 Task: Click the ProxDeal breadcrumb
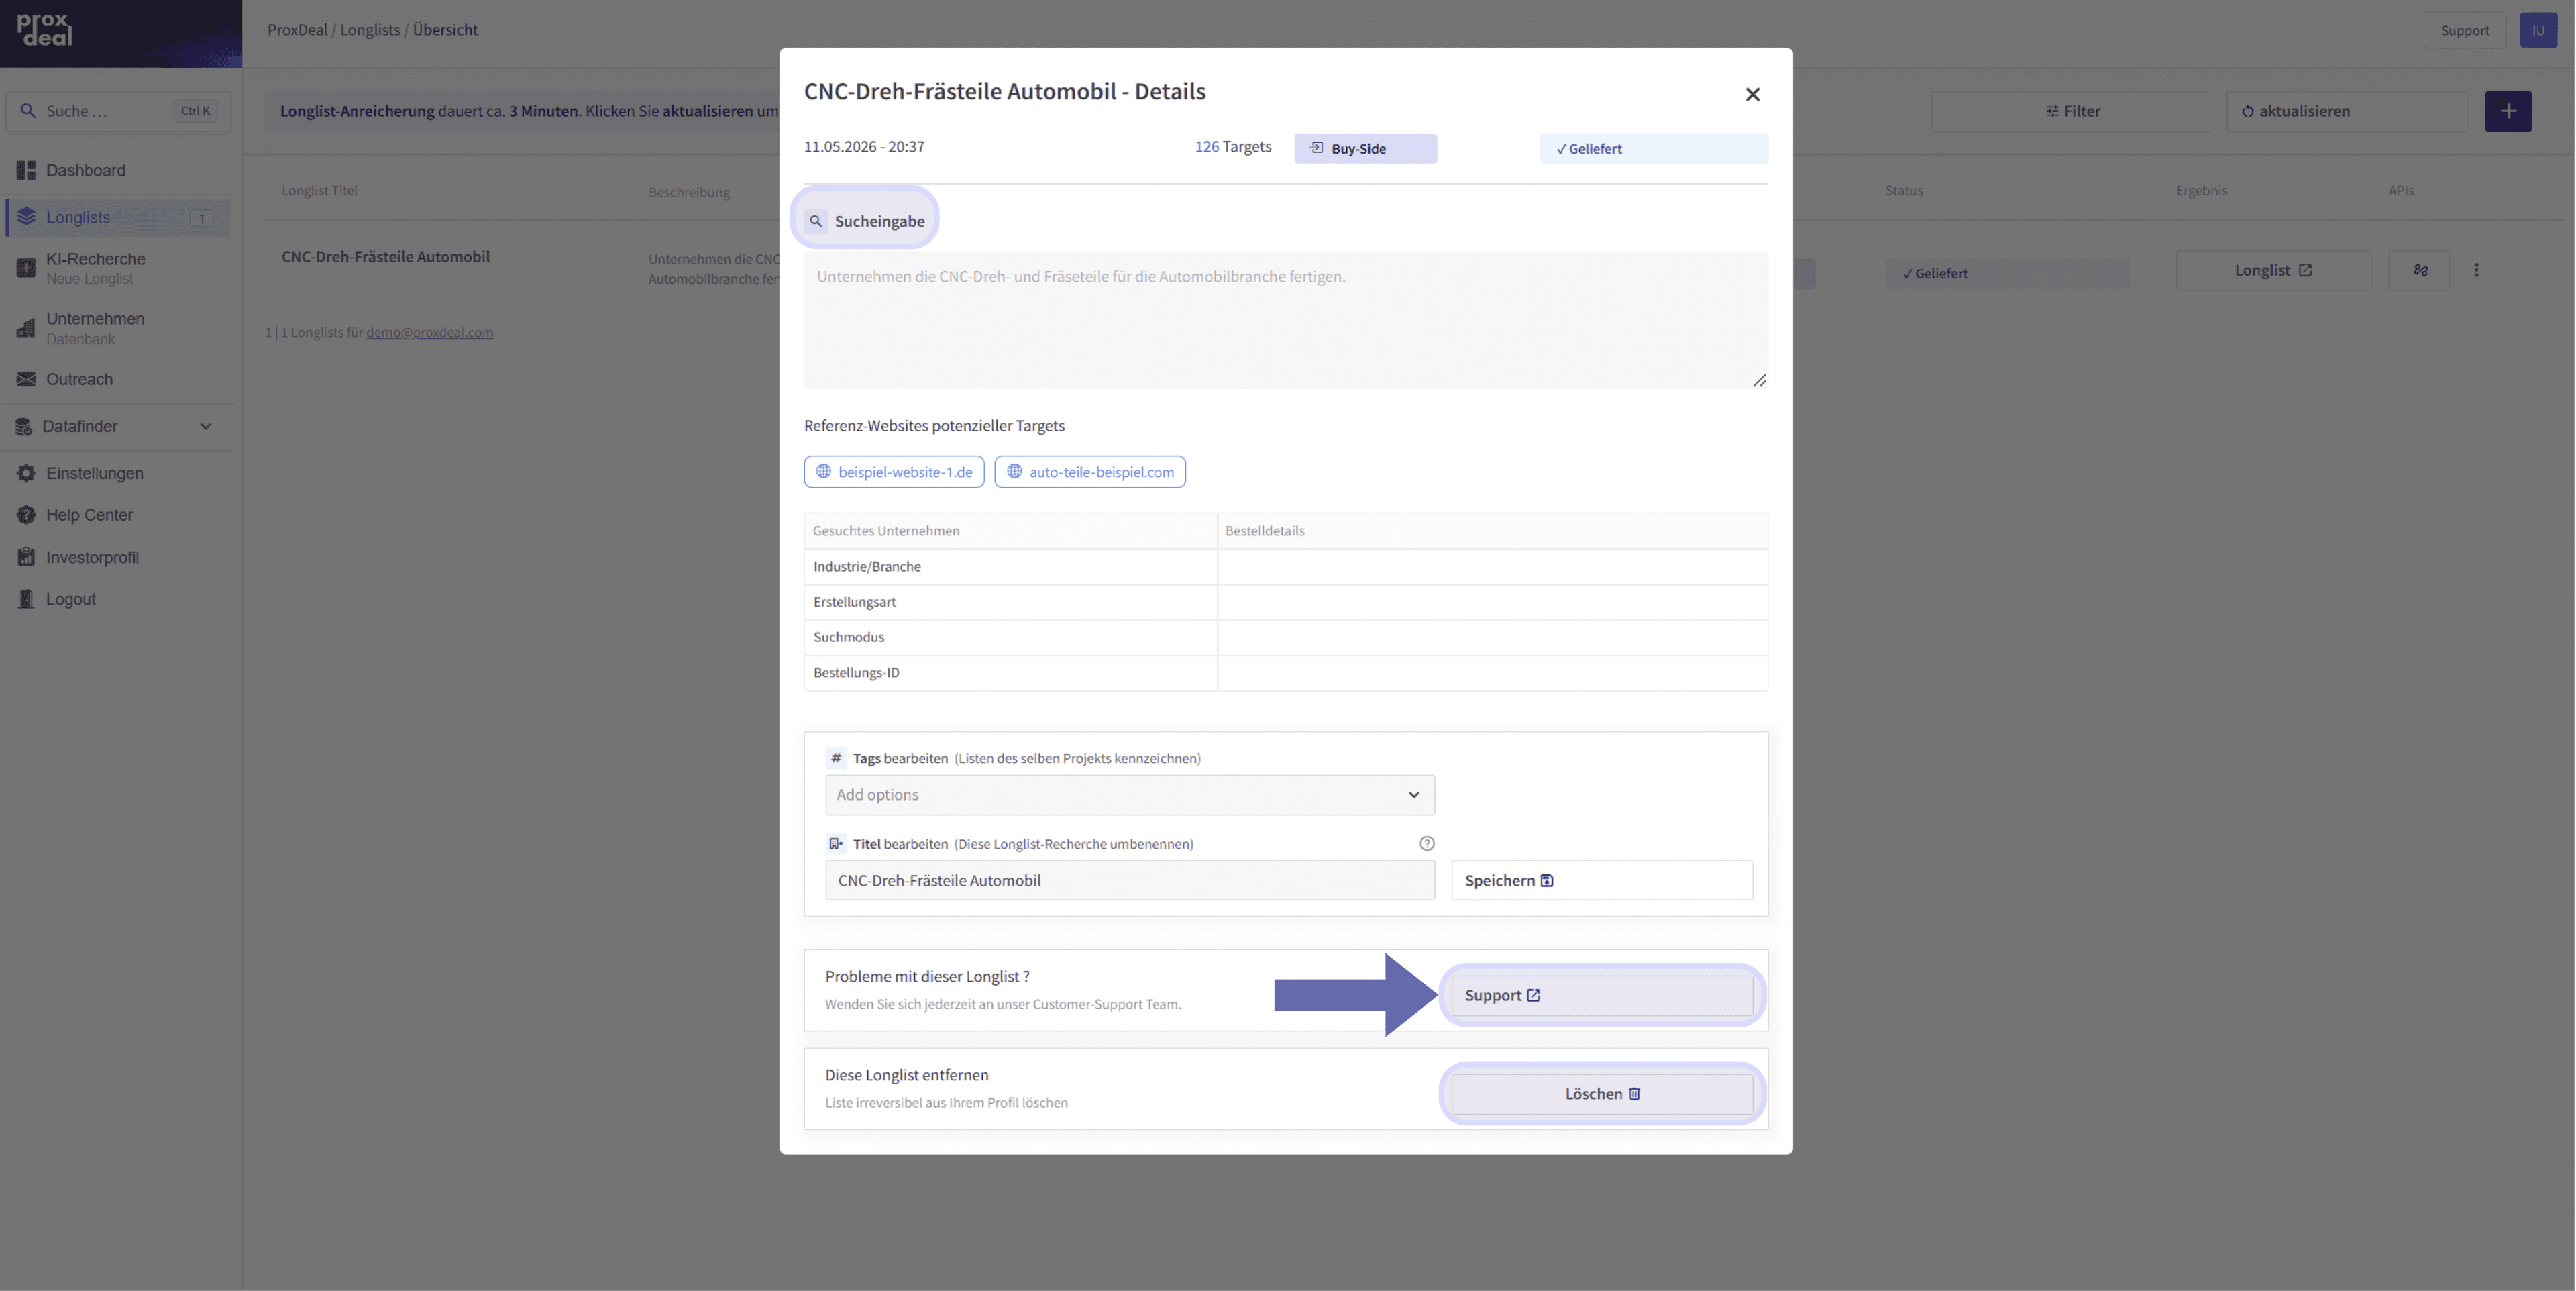point(297,30)
